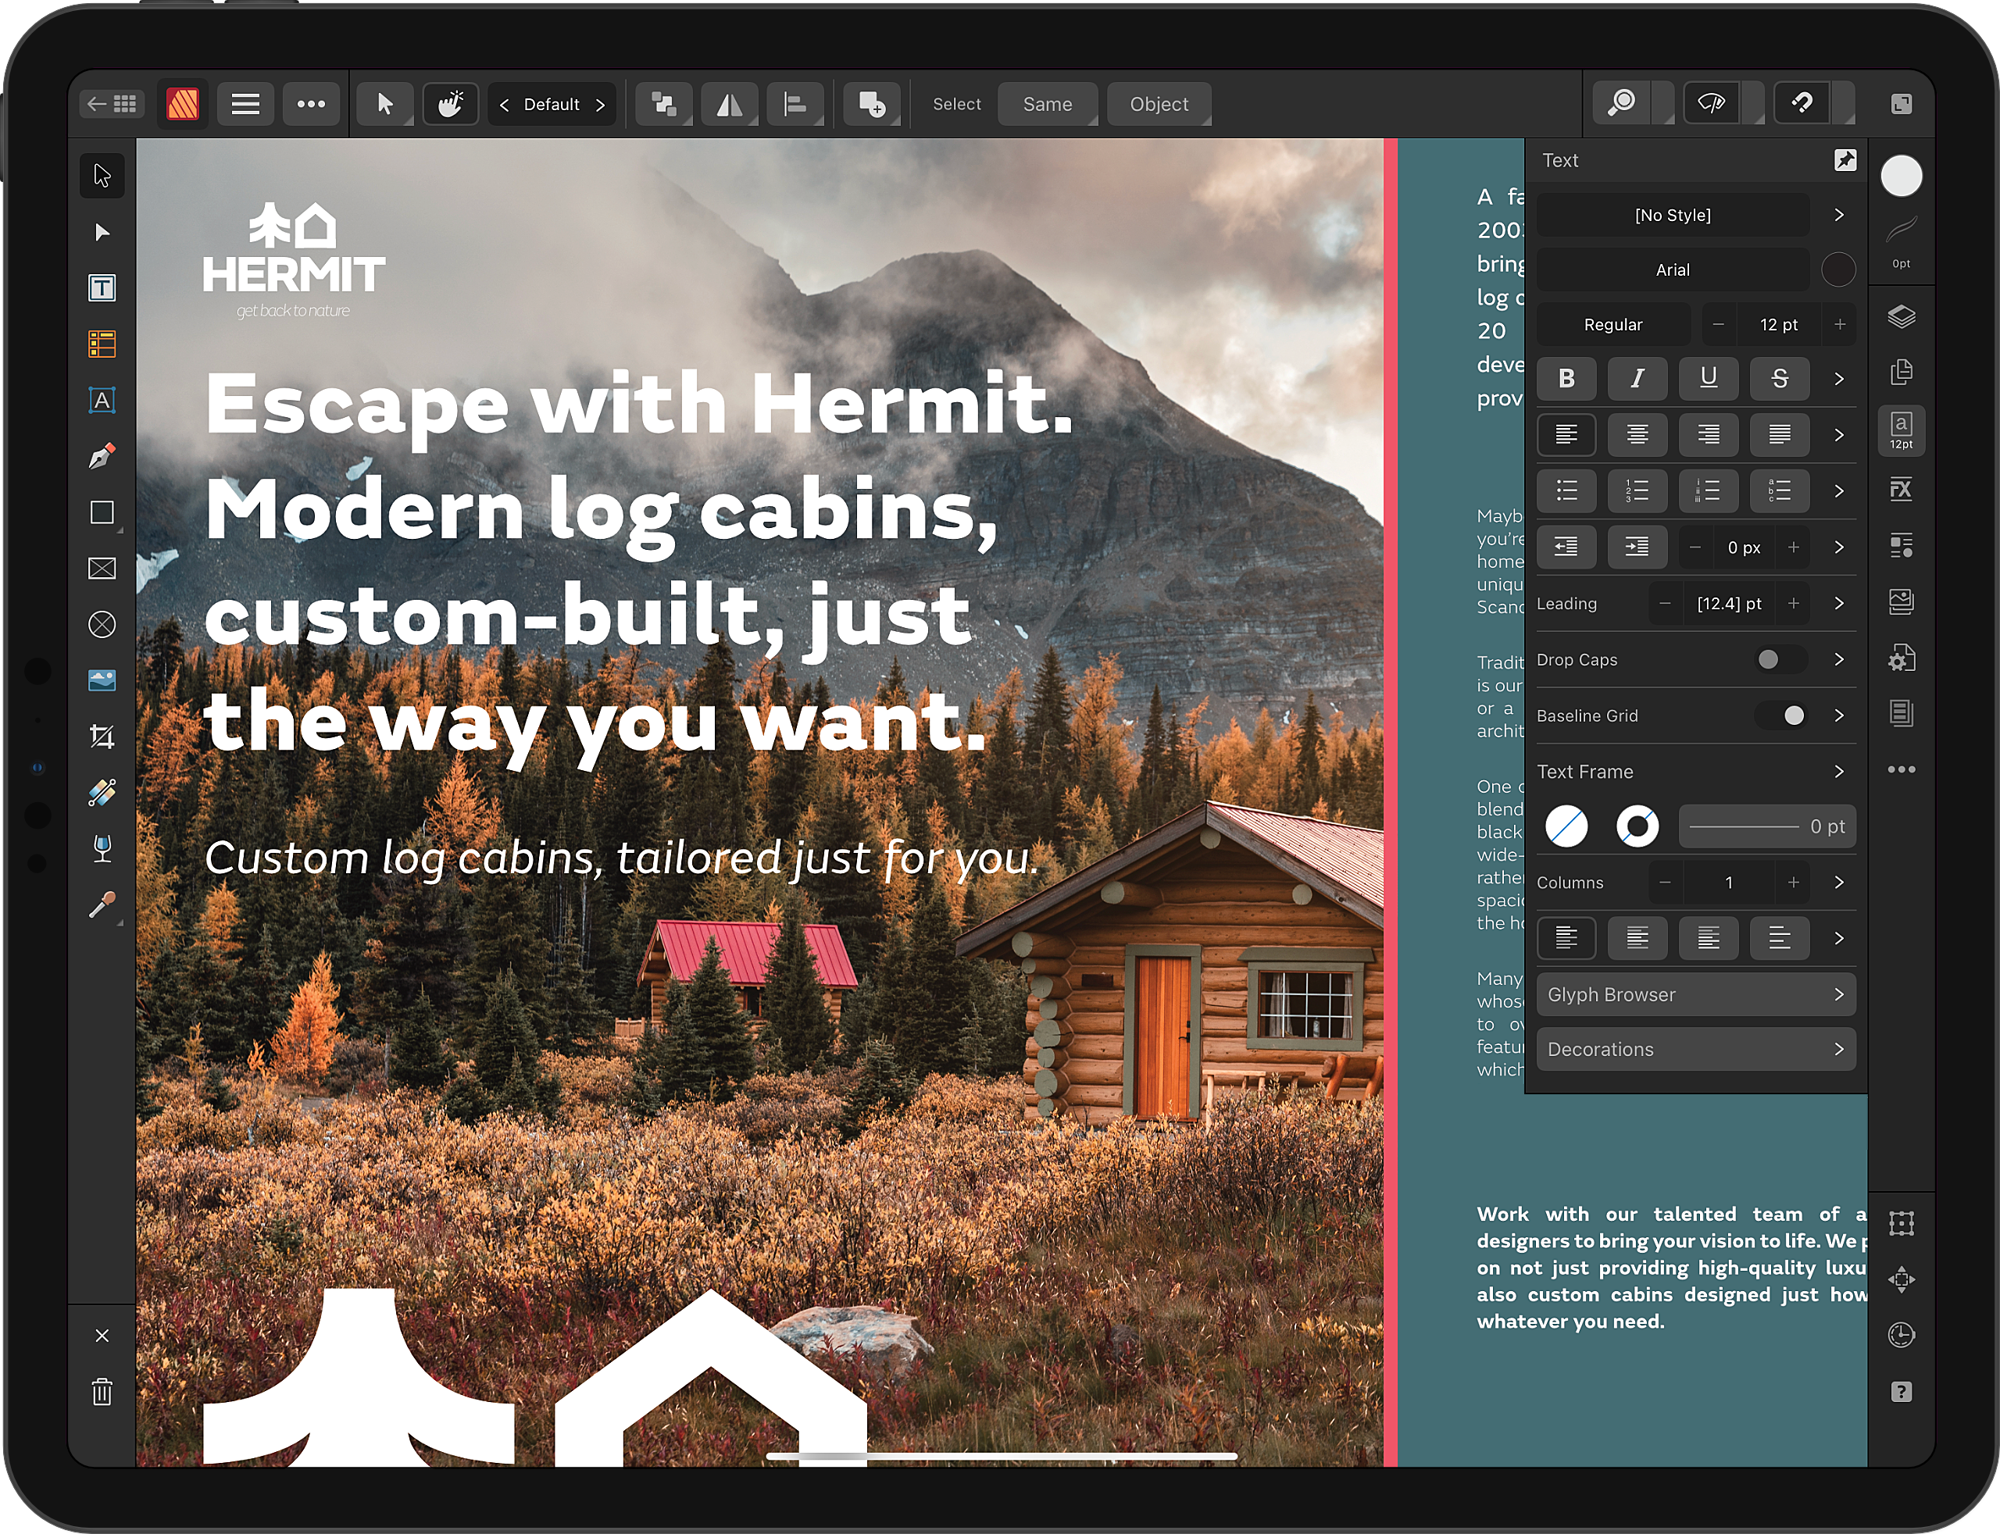The height and width of the screenshot is (1534, 2000).
Task: Open the Glyph Browser panel
Action: [x=1692, y=994]
